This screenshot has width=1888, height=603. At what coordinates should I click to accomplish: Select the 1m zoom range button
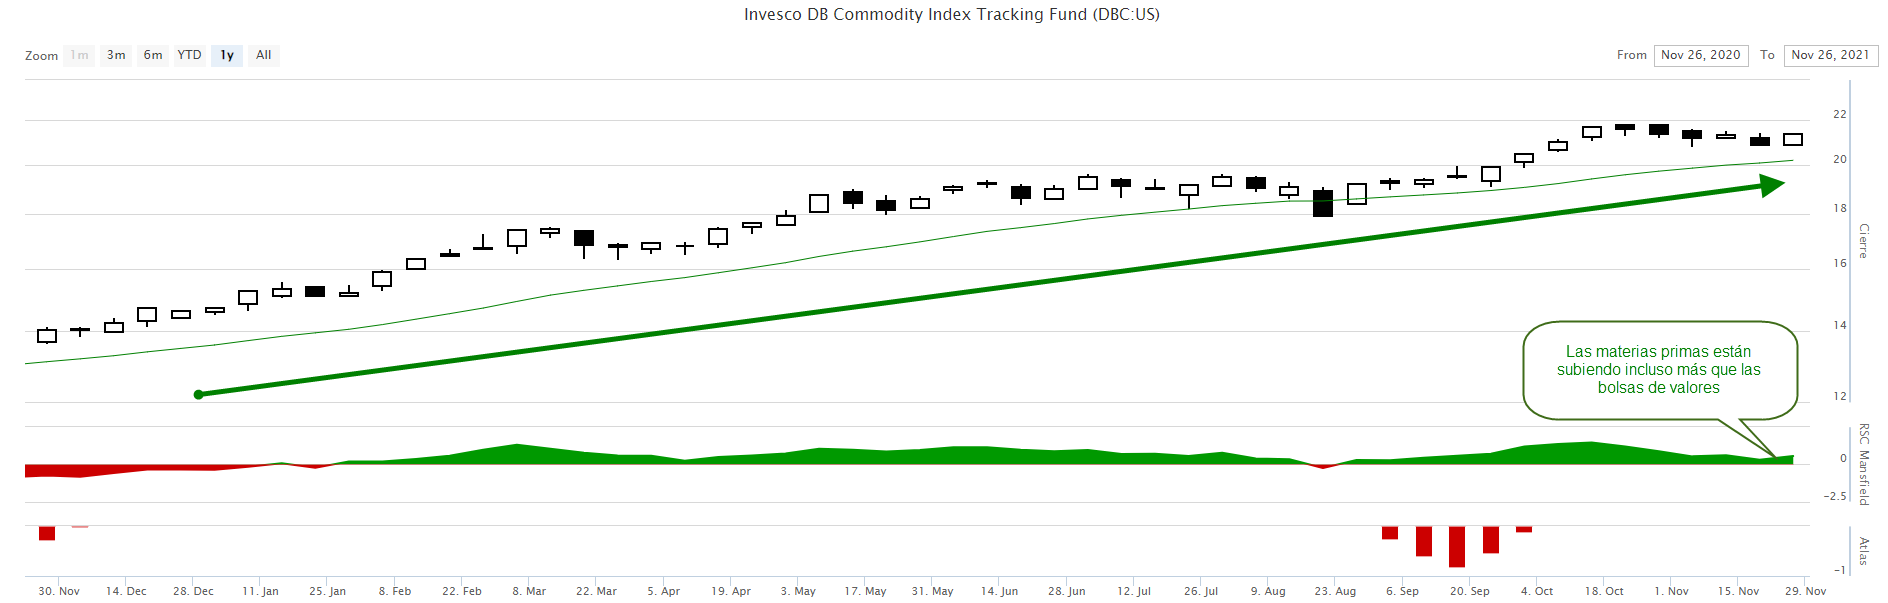(79, 55)
